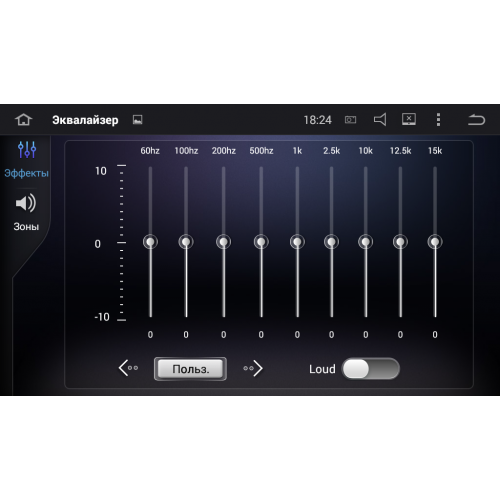Click the 1k band slider handle

coord(297,242)
